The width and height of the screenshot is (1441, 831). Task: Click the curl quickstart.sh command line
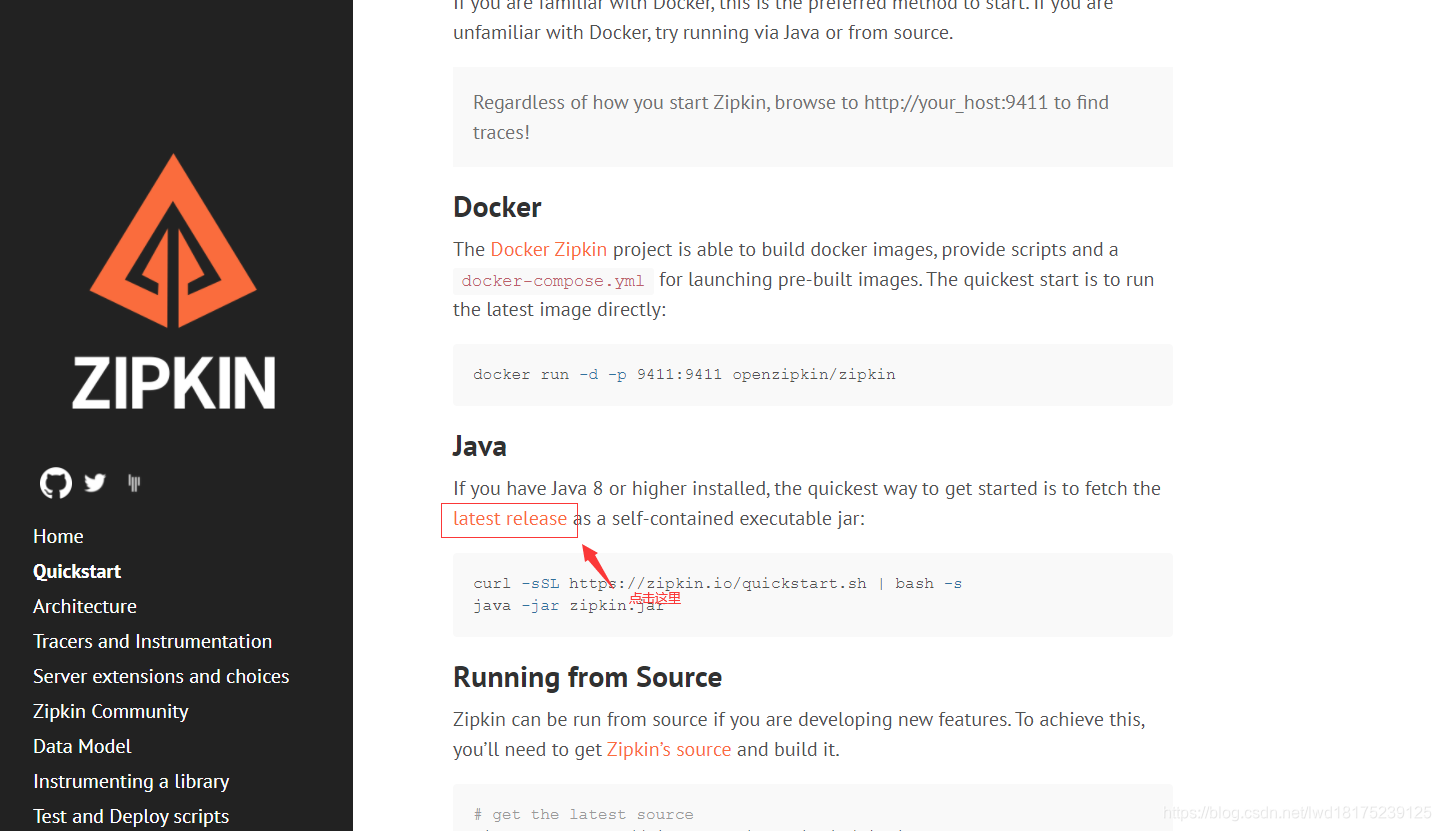coord(718,583)
